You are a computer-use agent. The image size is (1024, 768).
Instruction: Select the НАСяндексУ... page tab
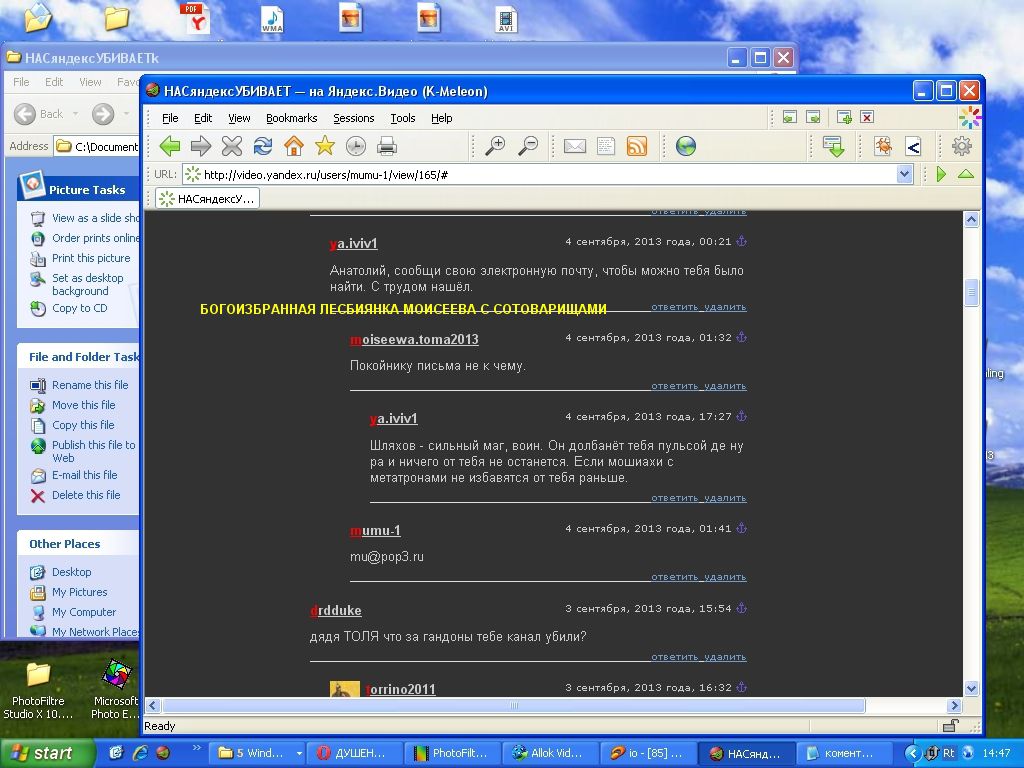pyautogui.click(x=208, y=199)
